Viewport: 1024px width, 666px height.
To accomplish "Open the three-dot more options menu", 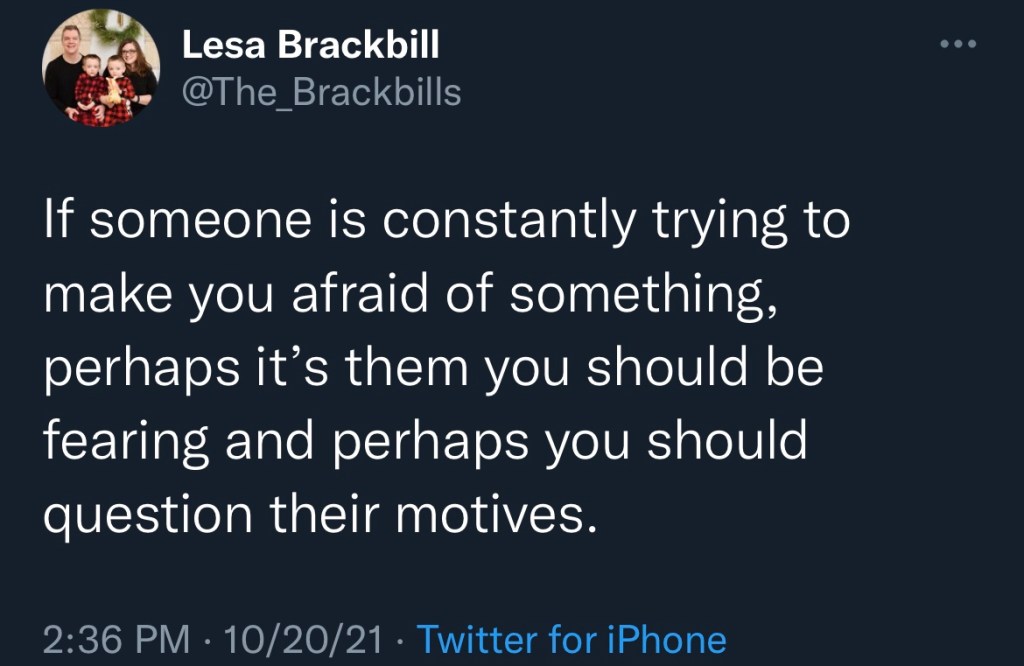I will click(x=963, y=46).
